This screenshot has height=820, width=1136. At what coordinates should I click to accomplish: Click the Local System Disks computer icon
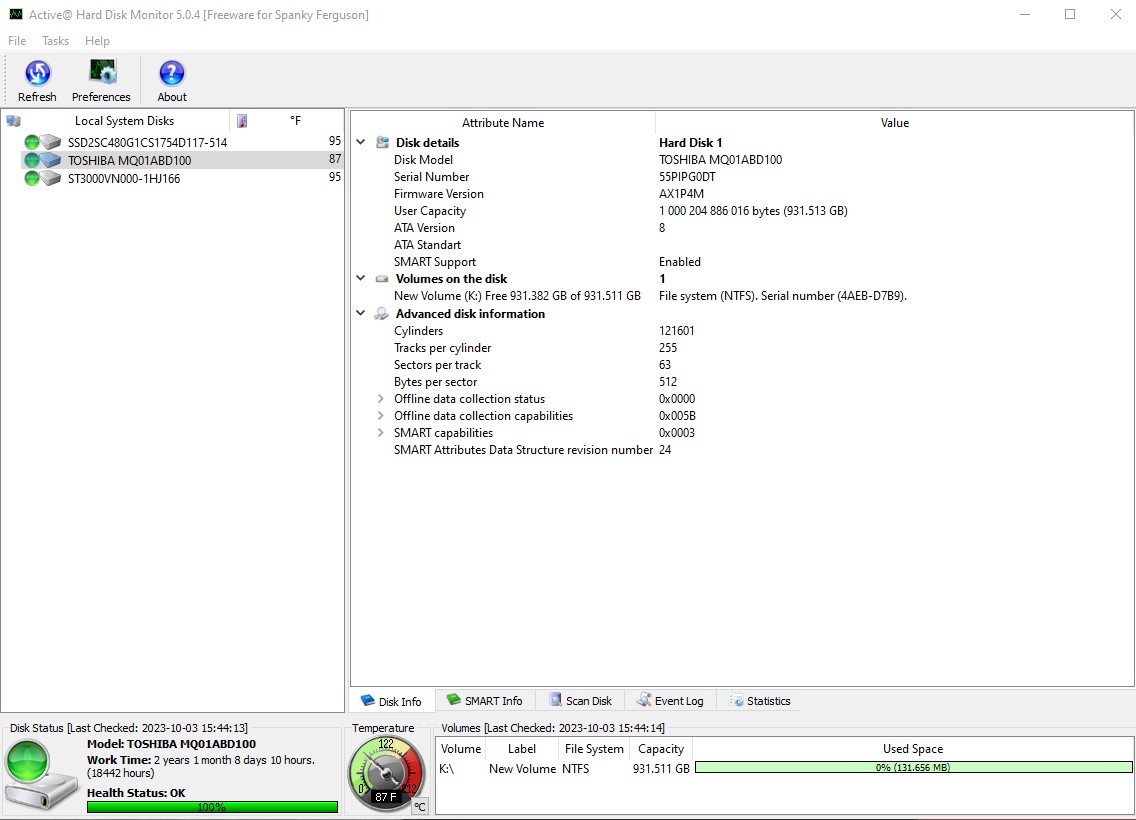point(13,119)
